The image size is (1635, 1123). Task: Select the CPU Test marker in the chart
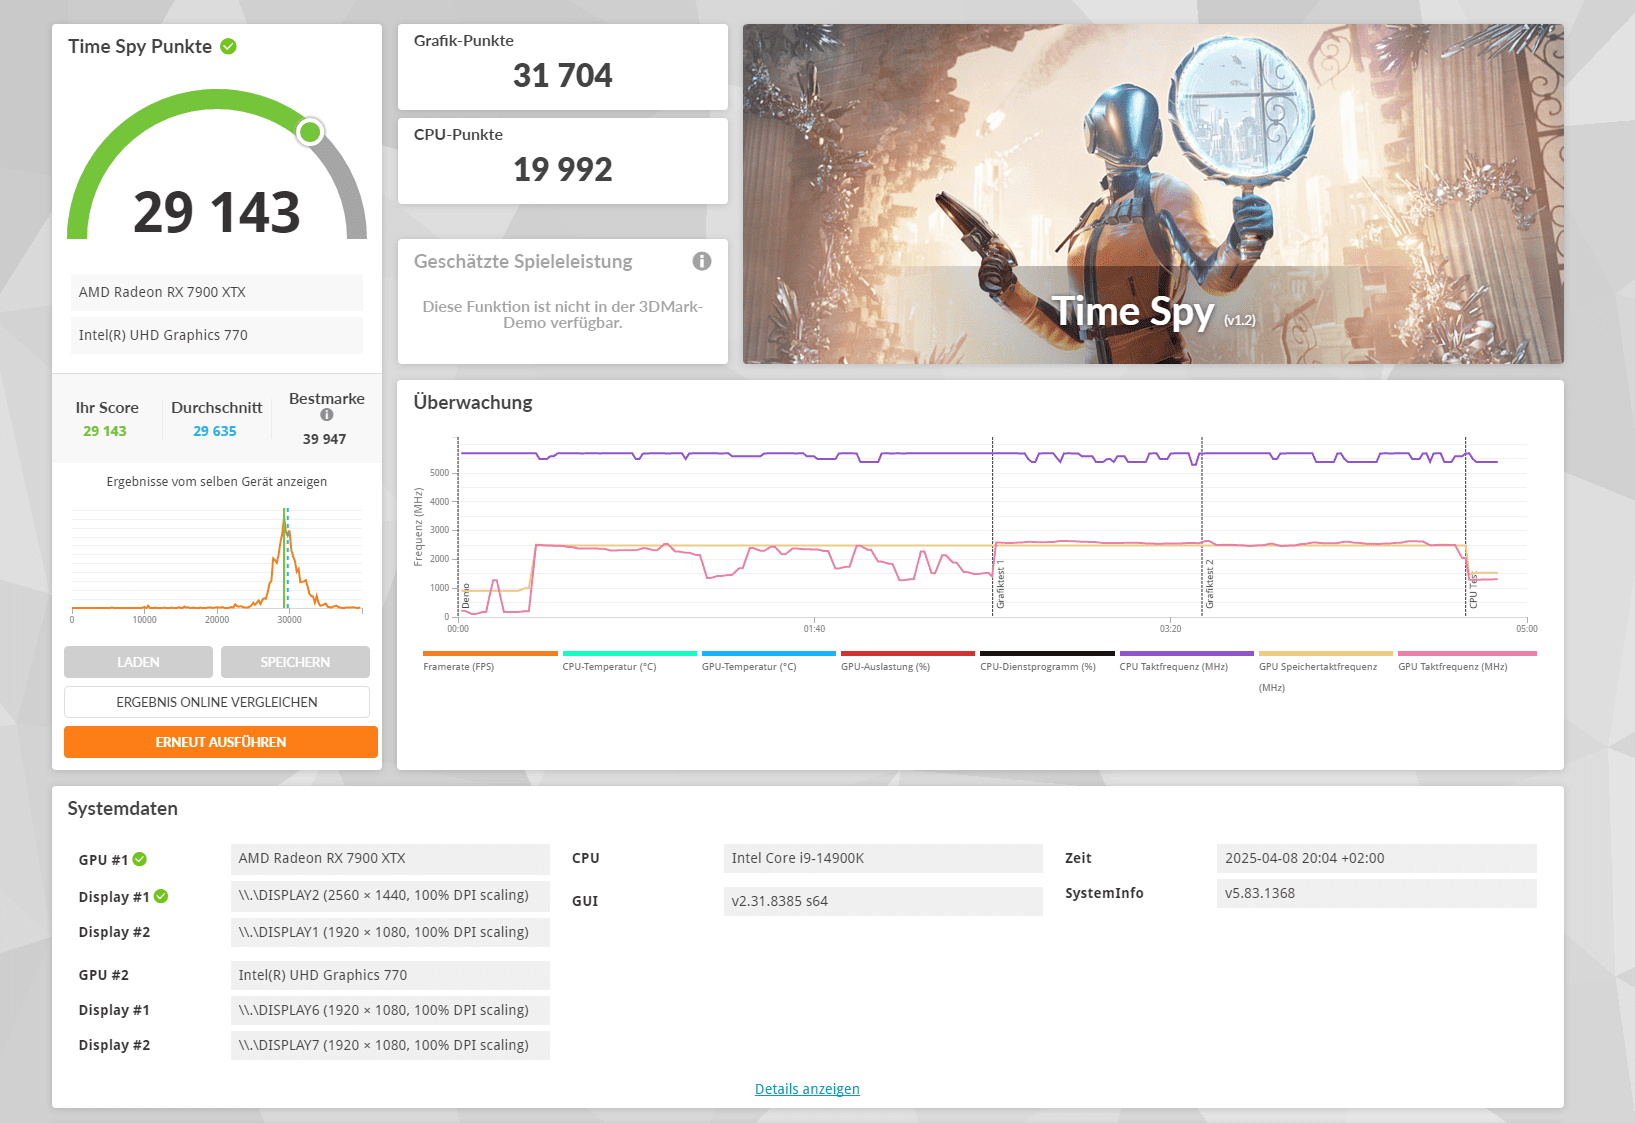click(1473, 590)
